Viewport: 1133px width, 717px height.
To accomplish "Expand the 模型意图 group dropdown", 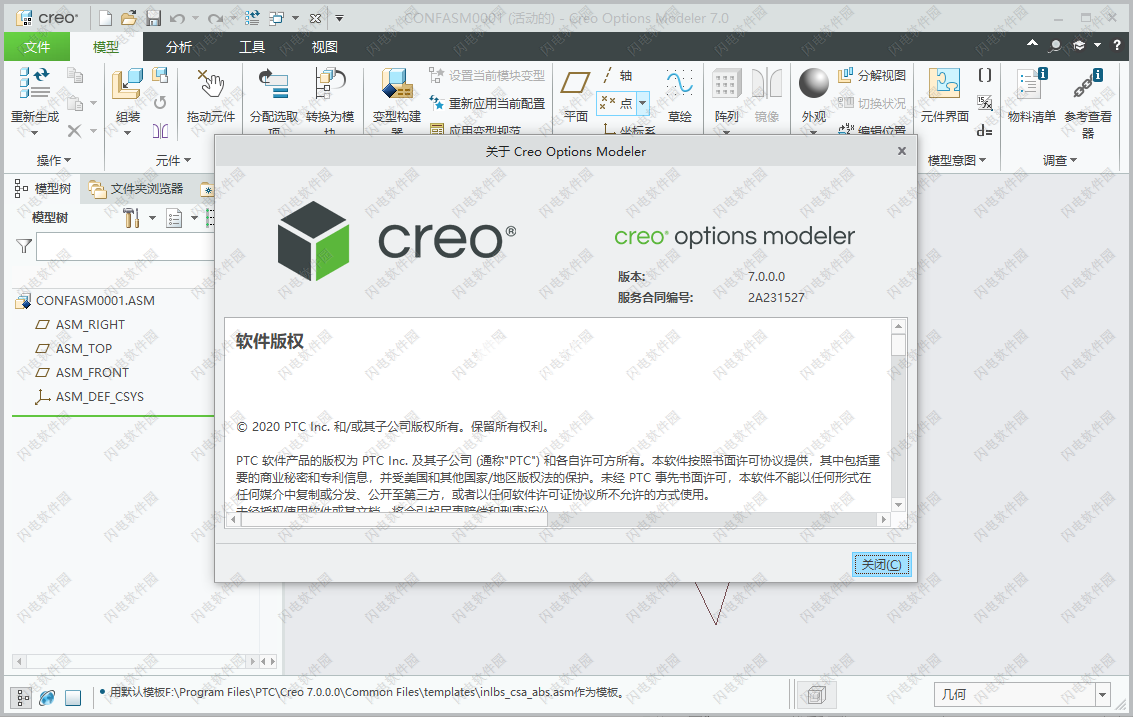I will pyautogui.click(x=957, y=160).
